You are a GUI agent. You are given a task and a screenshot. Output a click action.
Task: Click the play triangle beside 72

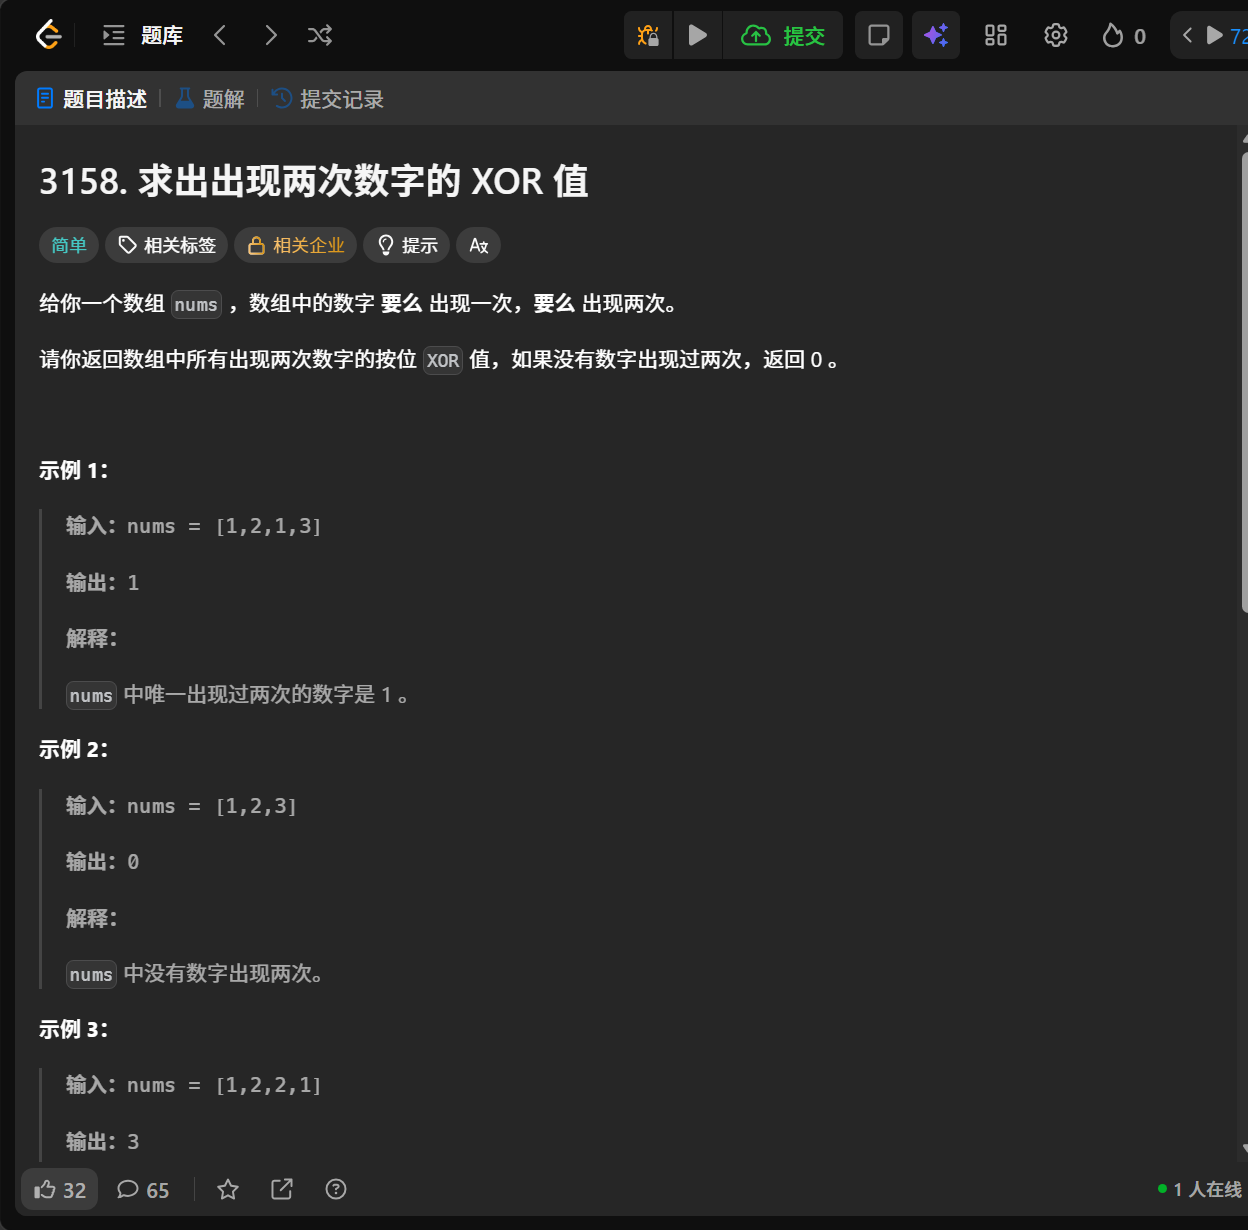click(1215, 36)
